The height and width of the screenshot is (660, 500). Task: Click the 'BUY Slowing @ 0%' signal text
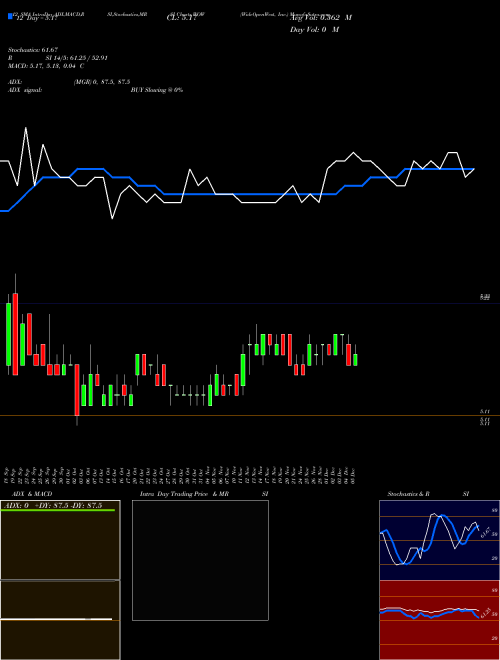157,90
